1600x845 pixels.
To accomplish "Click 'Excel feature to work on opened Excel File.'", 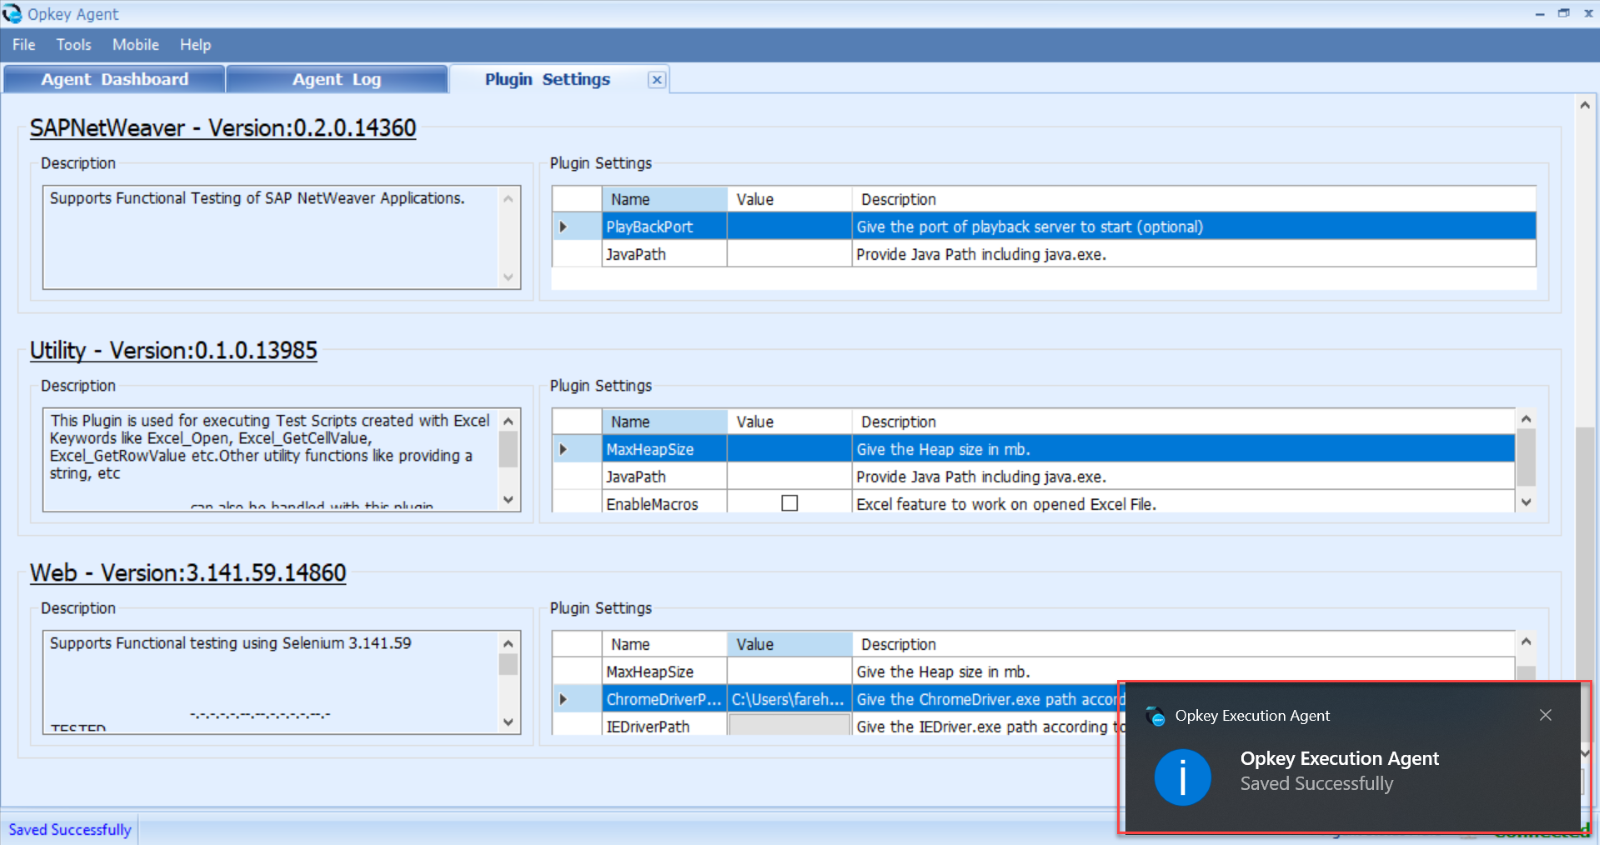I will 1006,504.
